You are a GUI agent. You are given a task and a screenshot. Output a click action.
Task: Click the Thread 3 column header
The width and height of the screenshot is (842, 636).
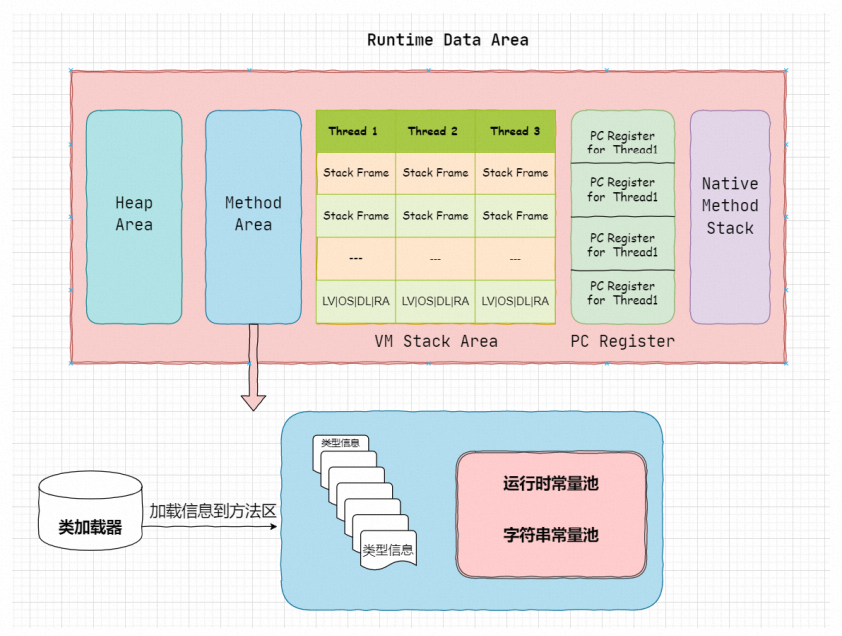click(515, 131)
